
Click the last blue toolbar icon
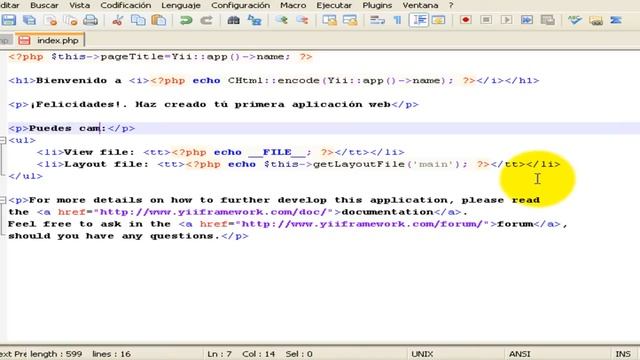[x=616, y=20]
